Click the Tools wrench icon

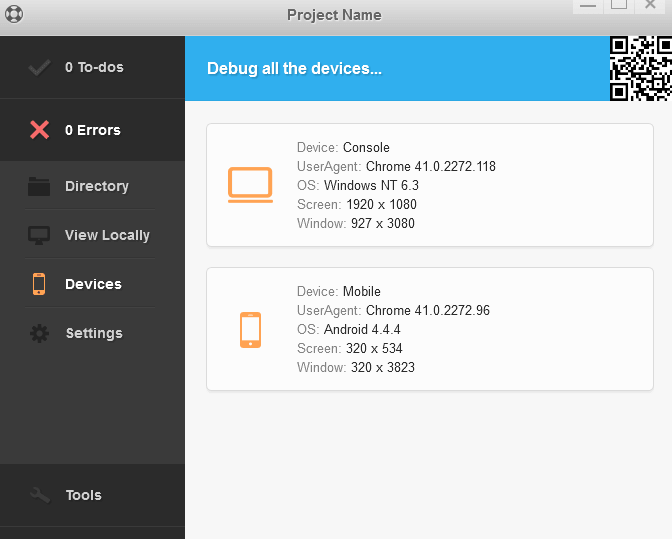40,495
